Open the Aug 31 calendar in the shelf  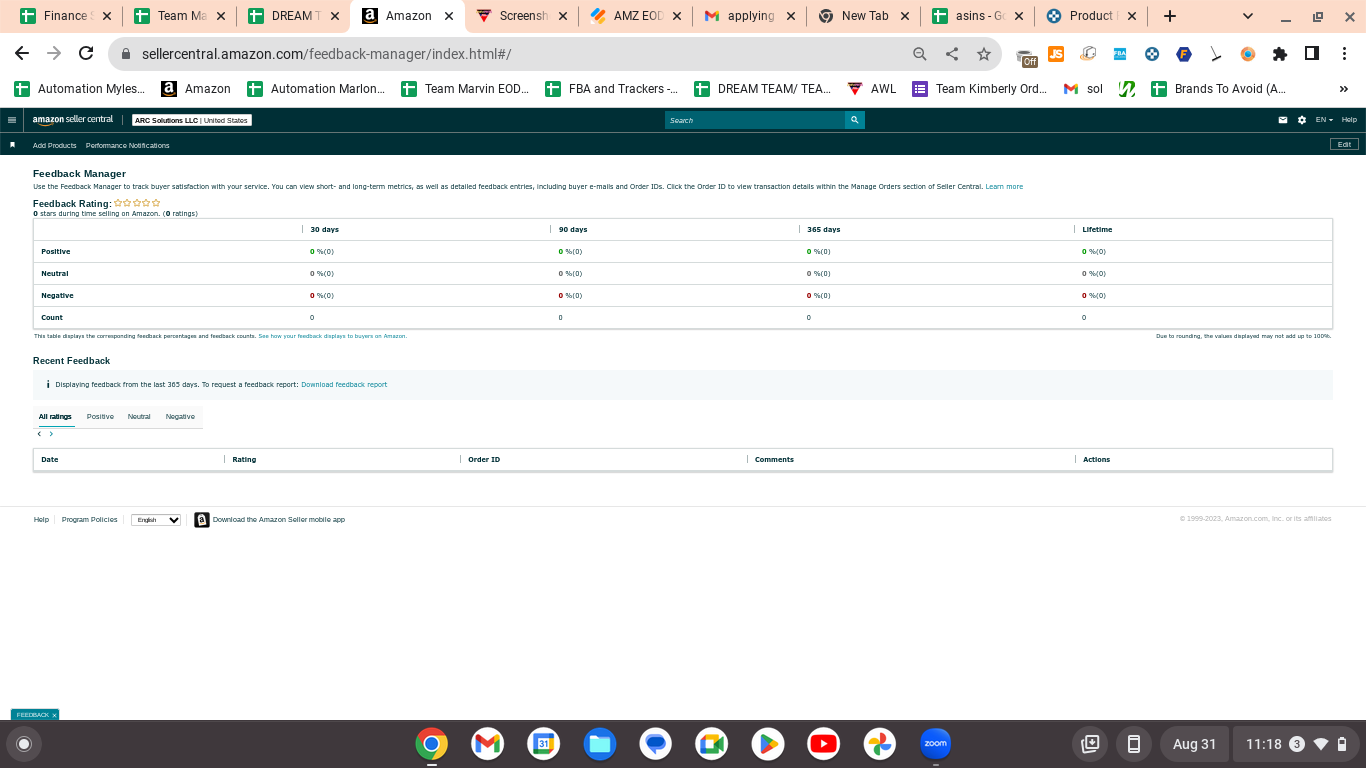(x=1194, y=744)
